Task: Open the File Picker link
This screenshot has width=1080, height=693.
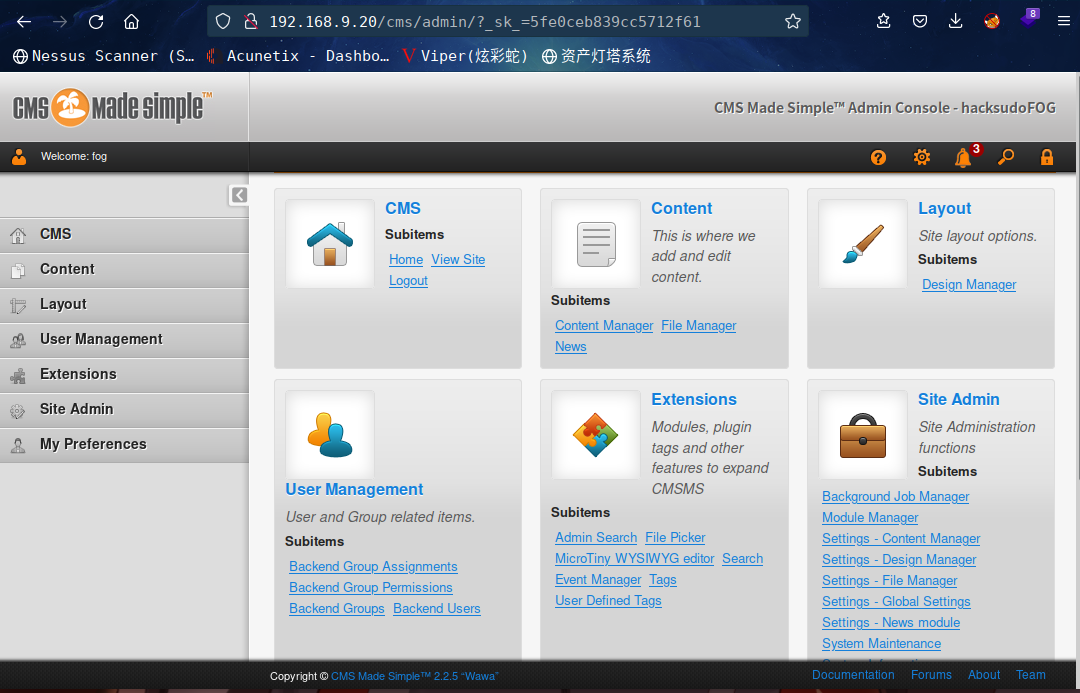Action: [675, 537]
